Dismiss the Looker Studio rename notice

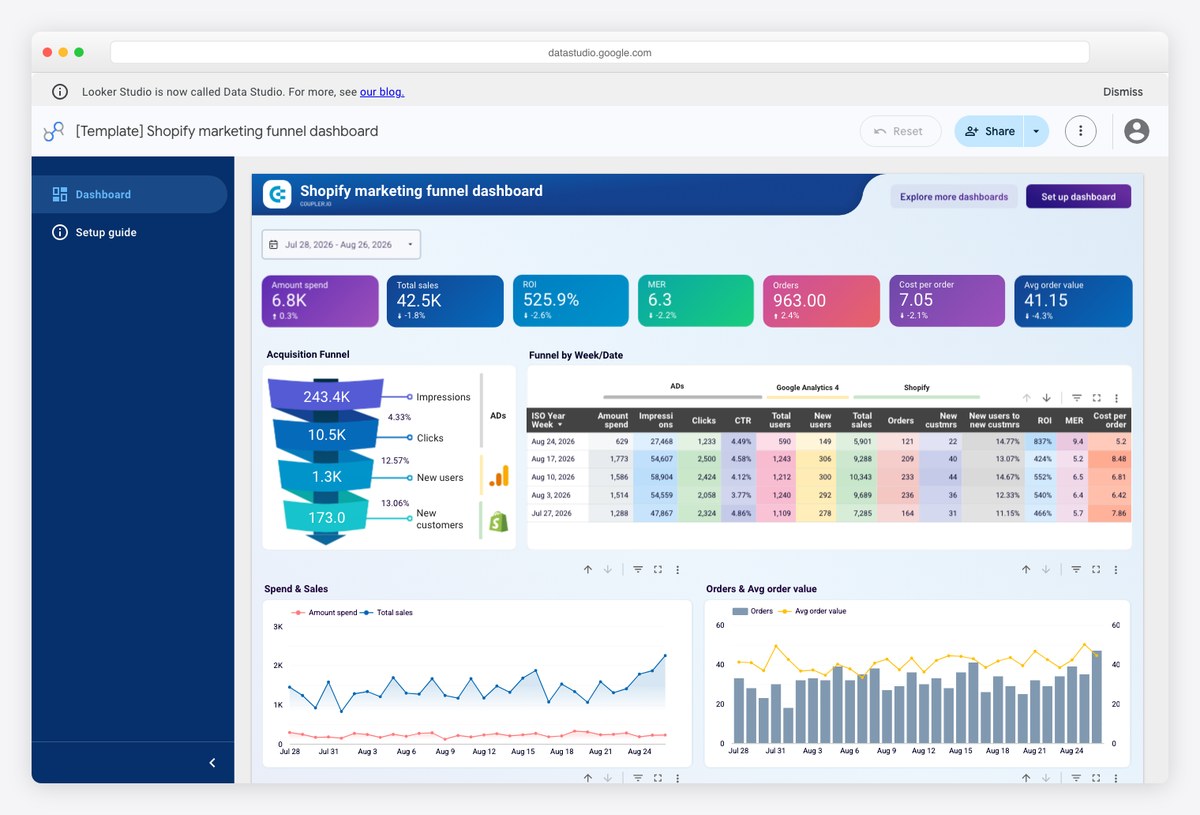(1123, 92)
